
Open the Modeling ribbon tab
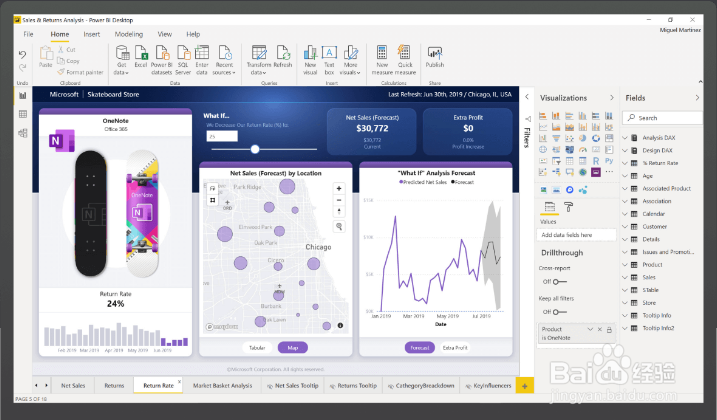click(x=128, y=34)
